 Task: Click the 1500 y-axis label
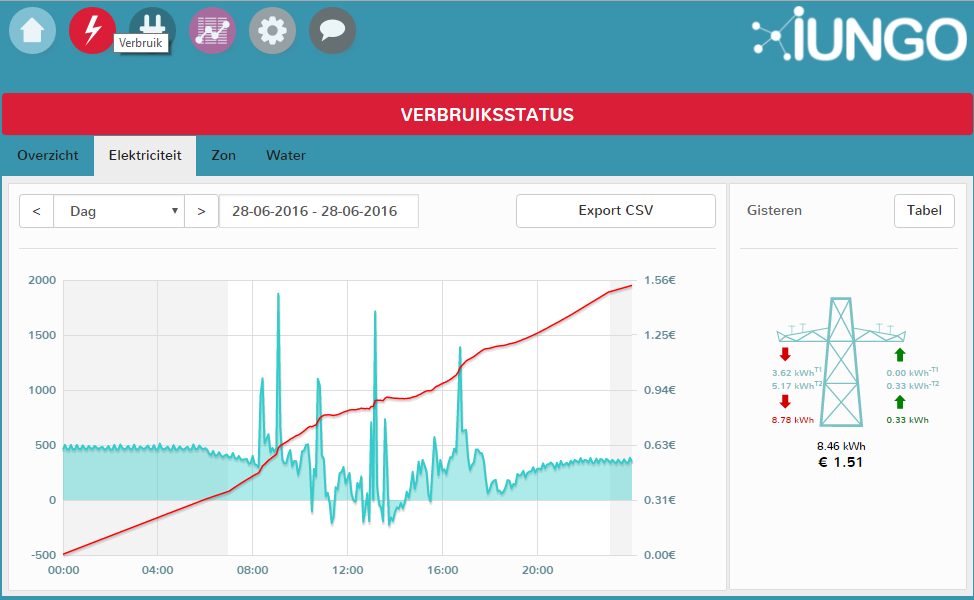point(42,335)
